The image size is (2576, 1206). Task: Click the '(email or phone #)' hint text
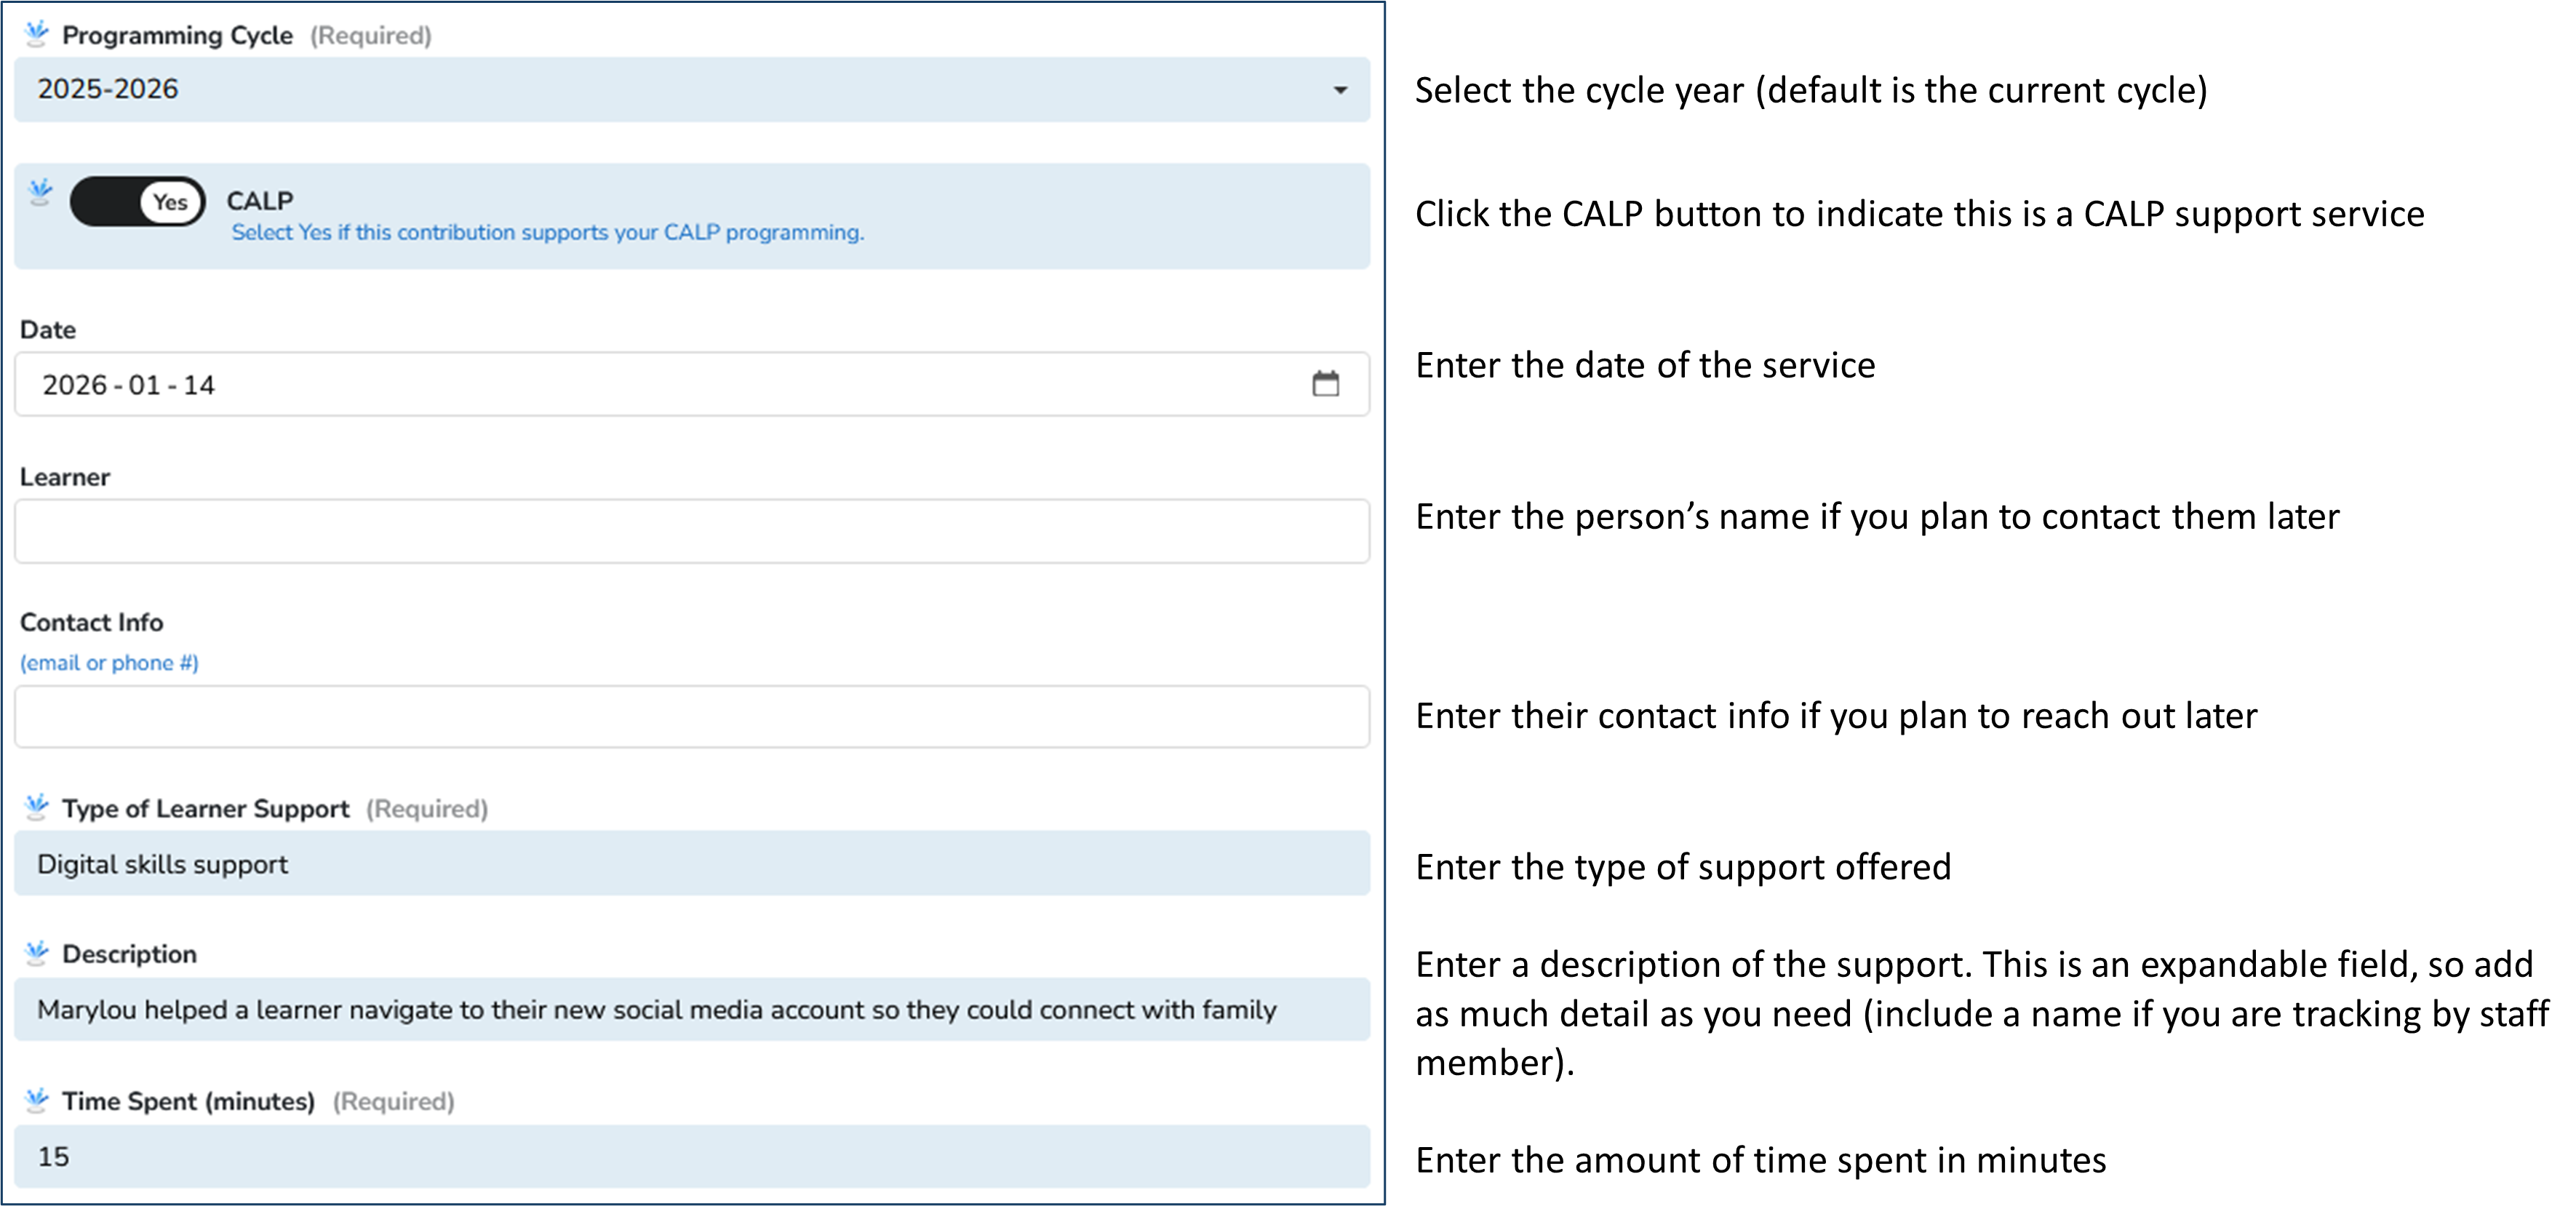(x=109, y=663)
